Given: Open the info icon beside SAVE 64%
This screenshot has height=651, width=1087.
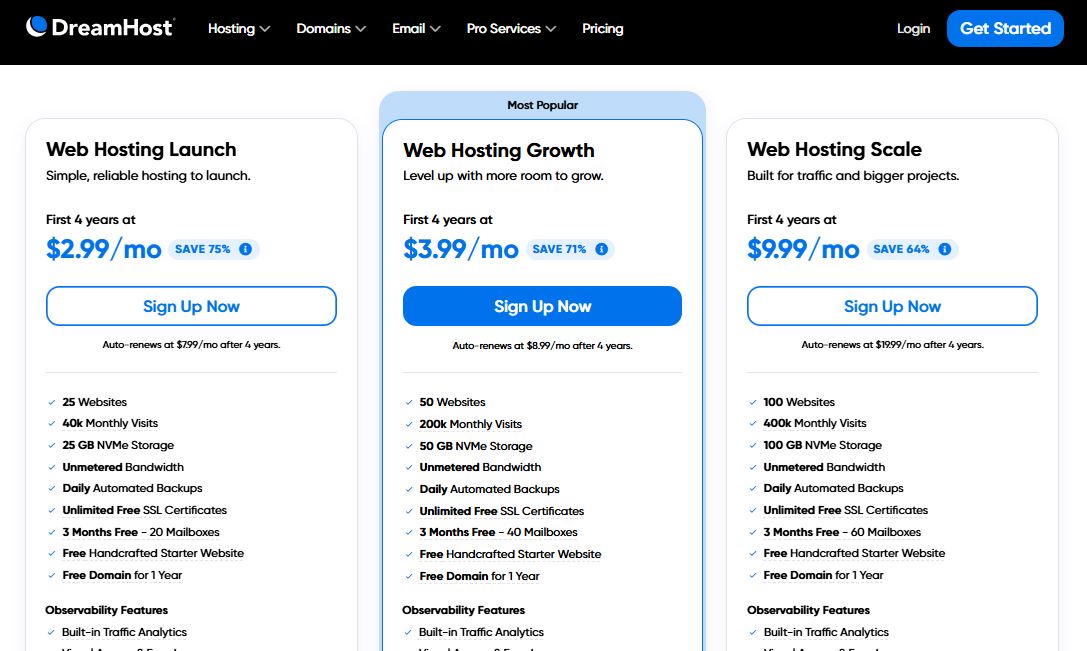Looking at the screenshot, I should pos(946,249).
